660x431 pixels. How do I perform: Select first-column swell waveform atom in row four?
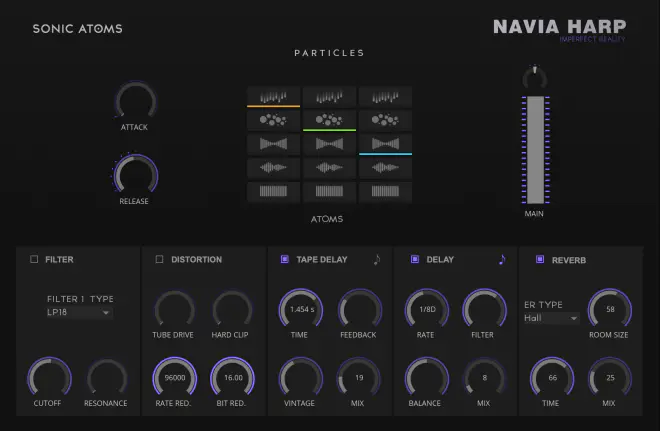[273, 168]
